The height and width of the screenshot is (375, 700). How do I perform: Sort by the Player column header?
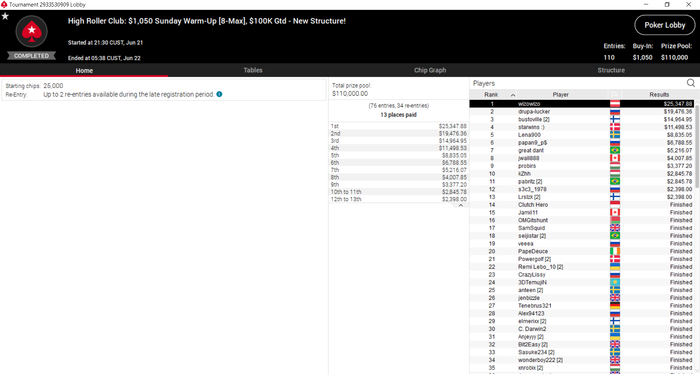[560, 95]
